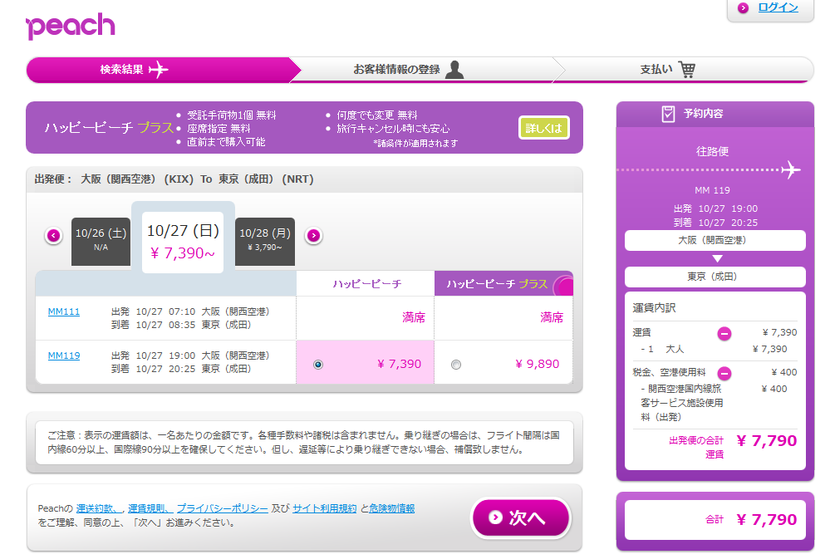
Task: Select ¥7,390 ハッピーピーチ fare radio
Action: [x=318, y=364]
